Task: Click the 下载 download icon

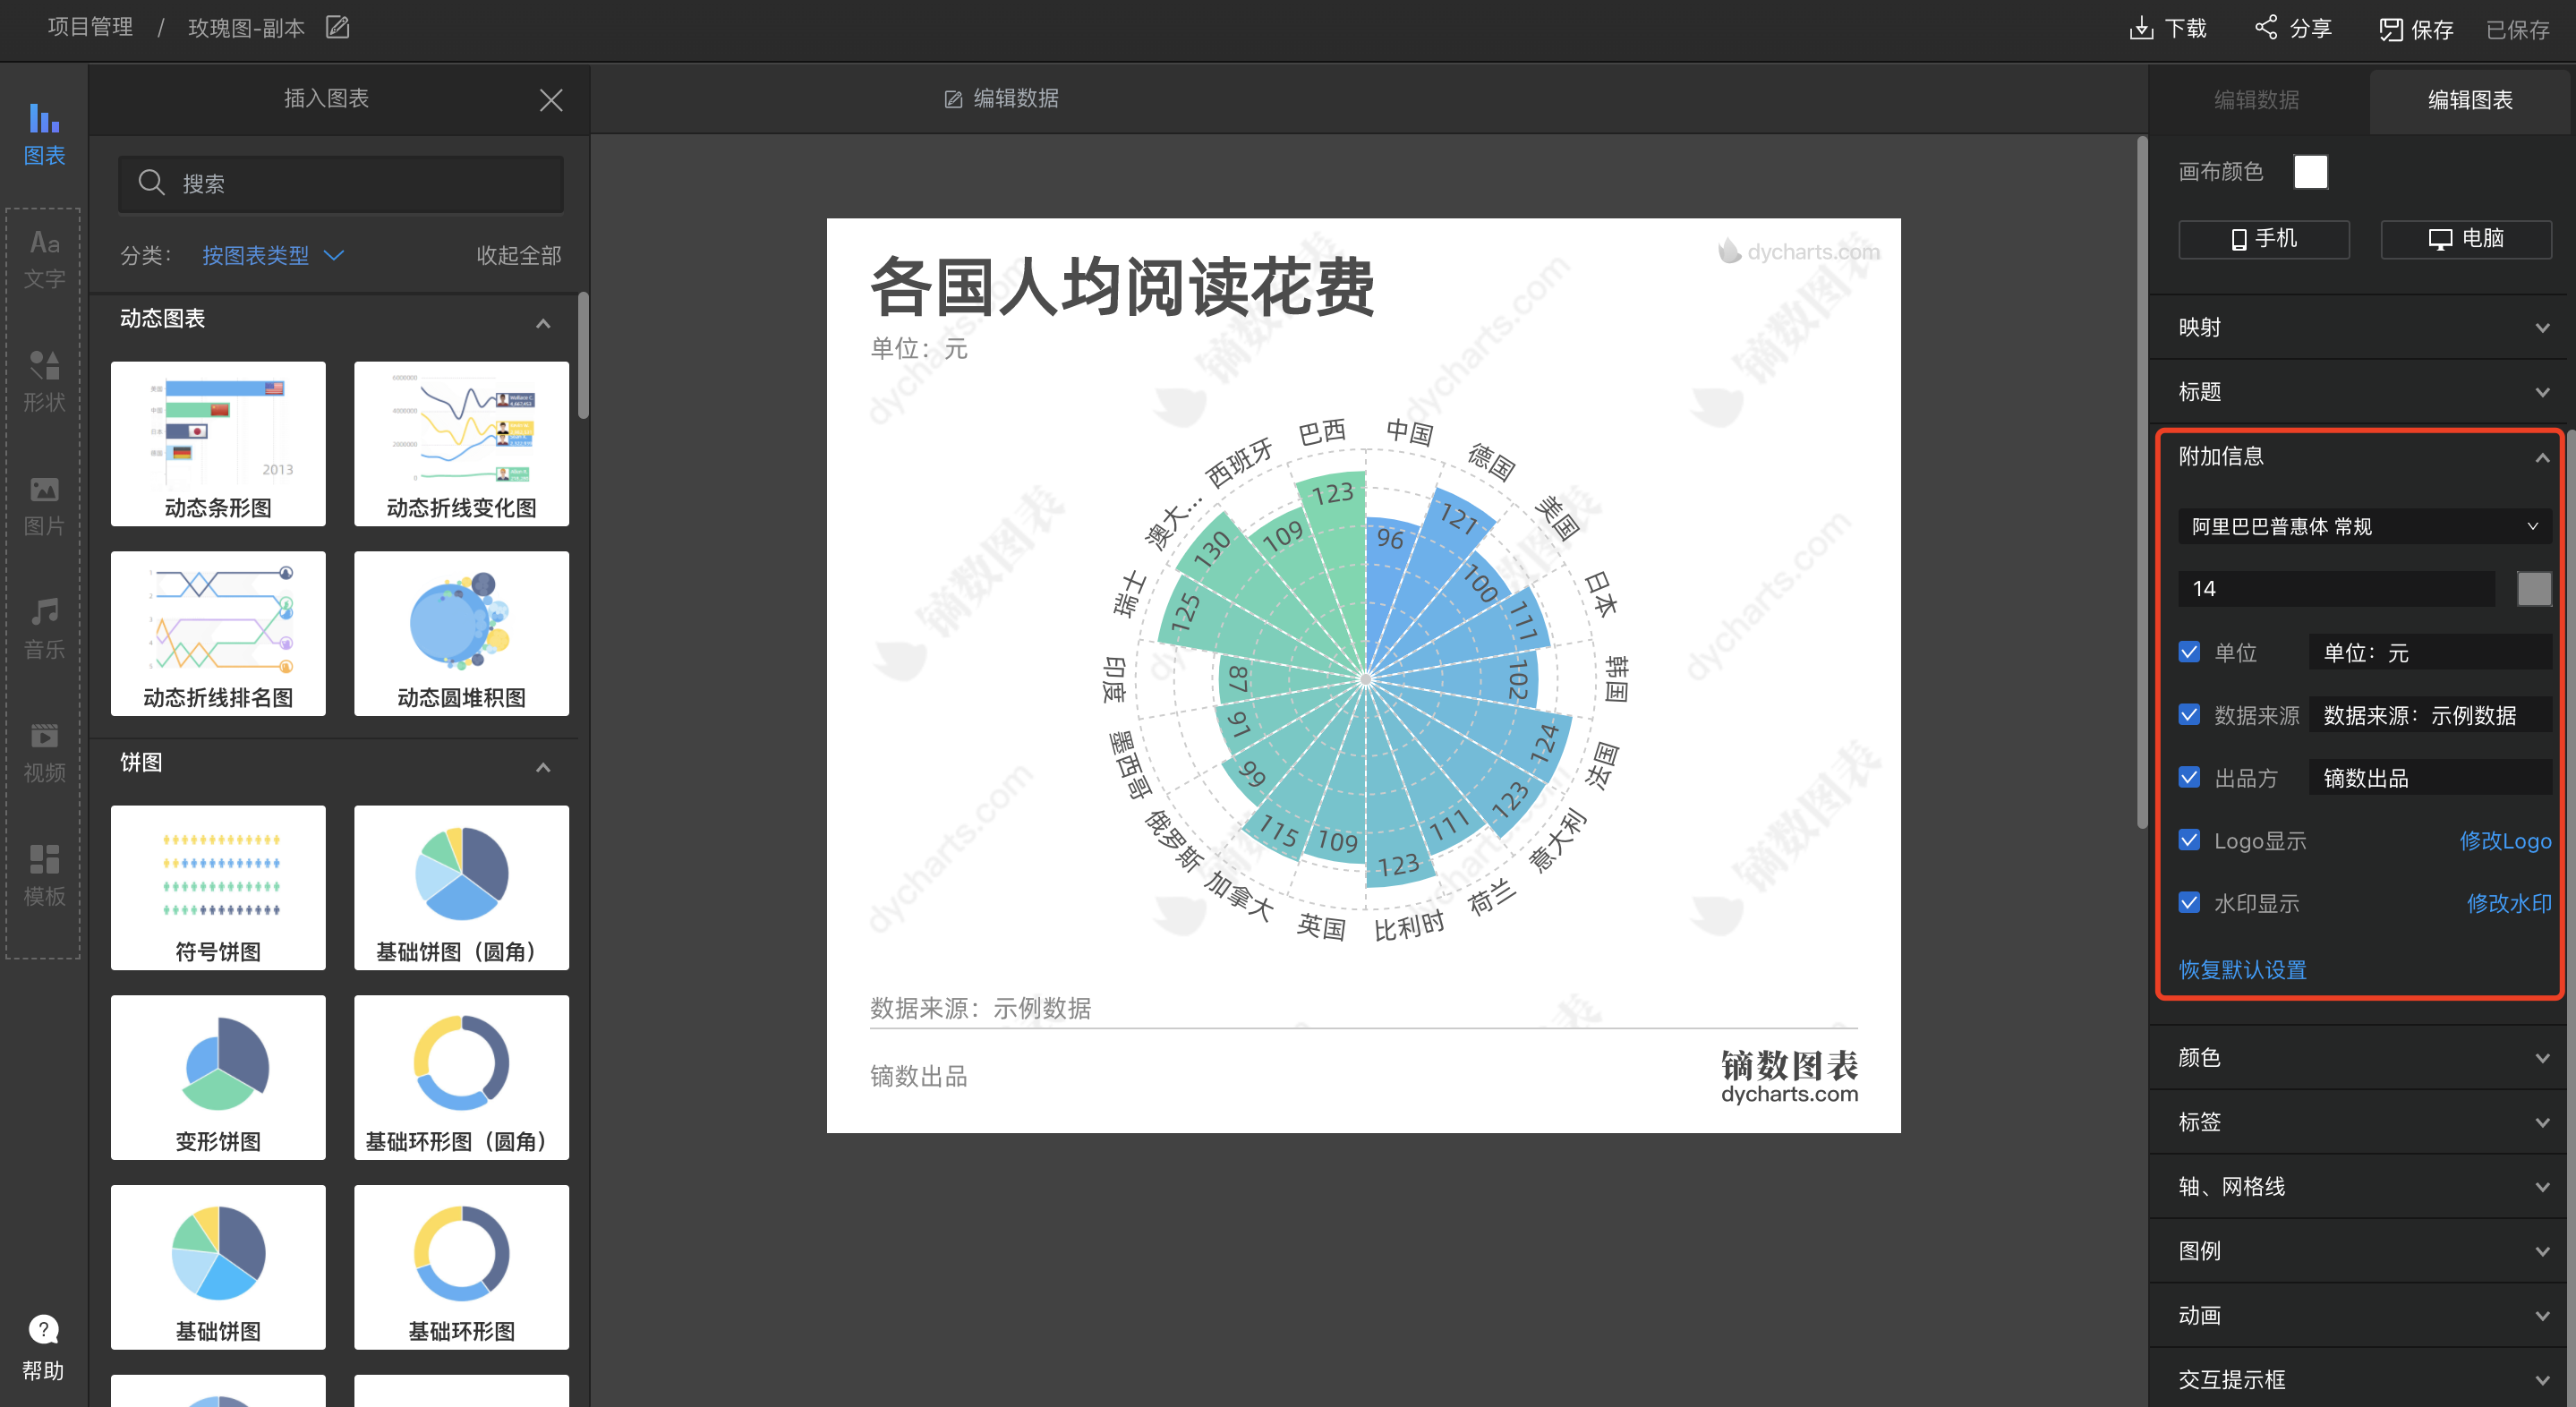Action: (2140, 28)
